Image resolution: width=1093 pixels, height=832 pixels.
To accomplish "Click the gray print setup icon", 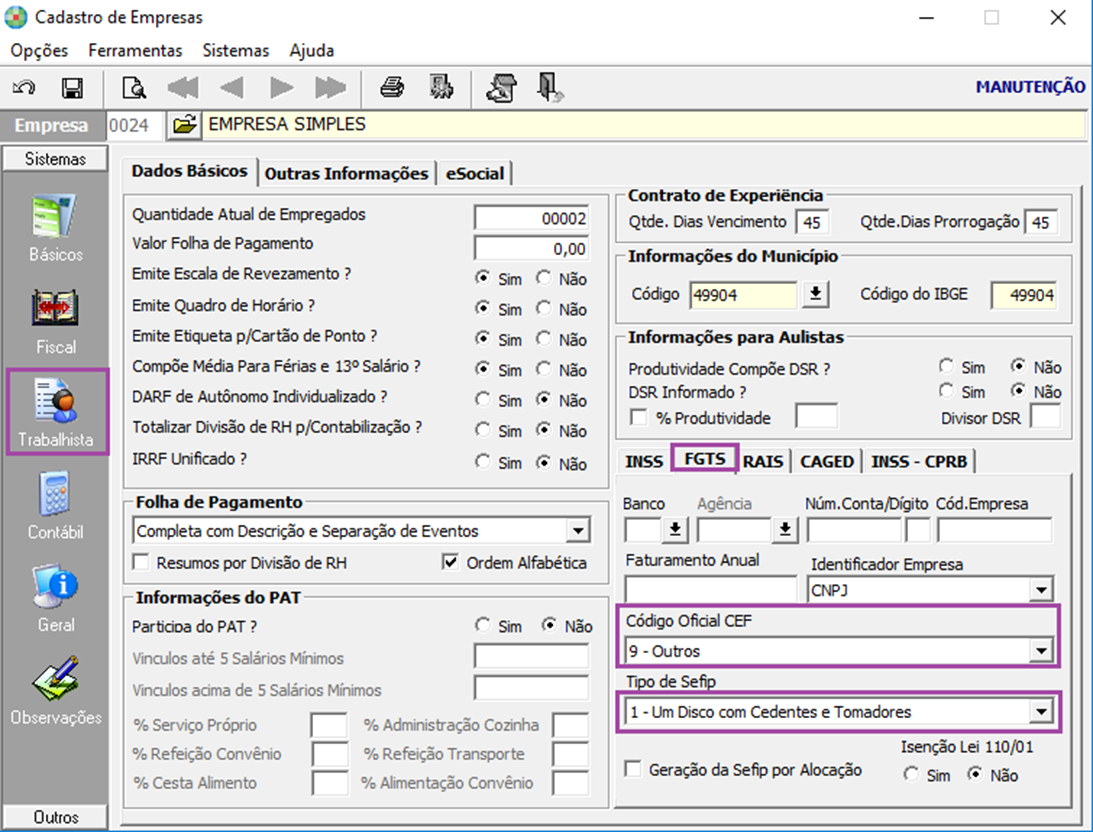I will (x=441, y=88).
